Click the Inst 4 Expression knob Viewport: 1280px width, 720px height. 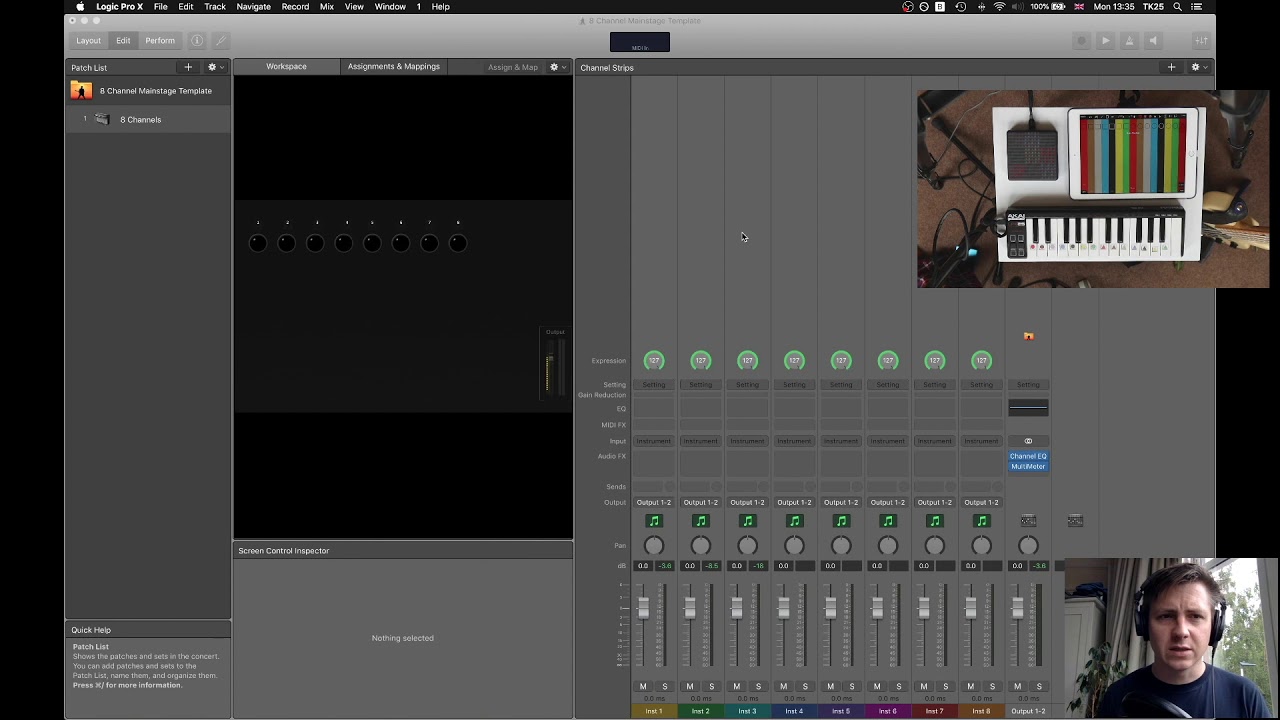tap(794, 361)
